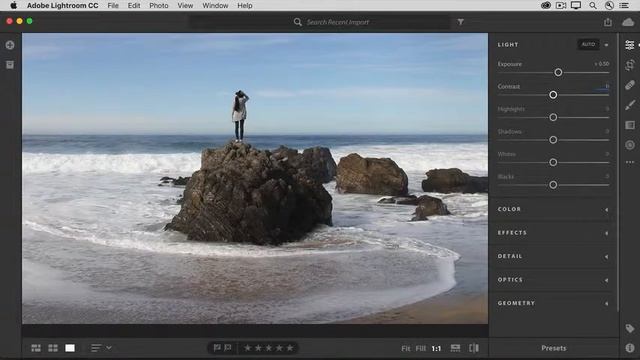The height and width of the screenshot is (360, 640).
Task: Switch to Square Grid view
Action: (53, 348)
